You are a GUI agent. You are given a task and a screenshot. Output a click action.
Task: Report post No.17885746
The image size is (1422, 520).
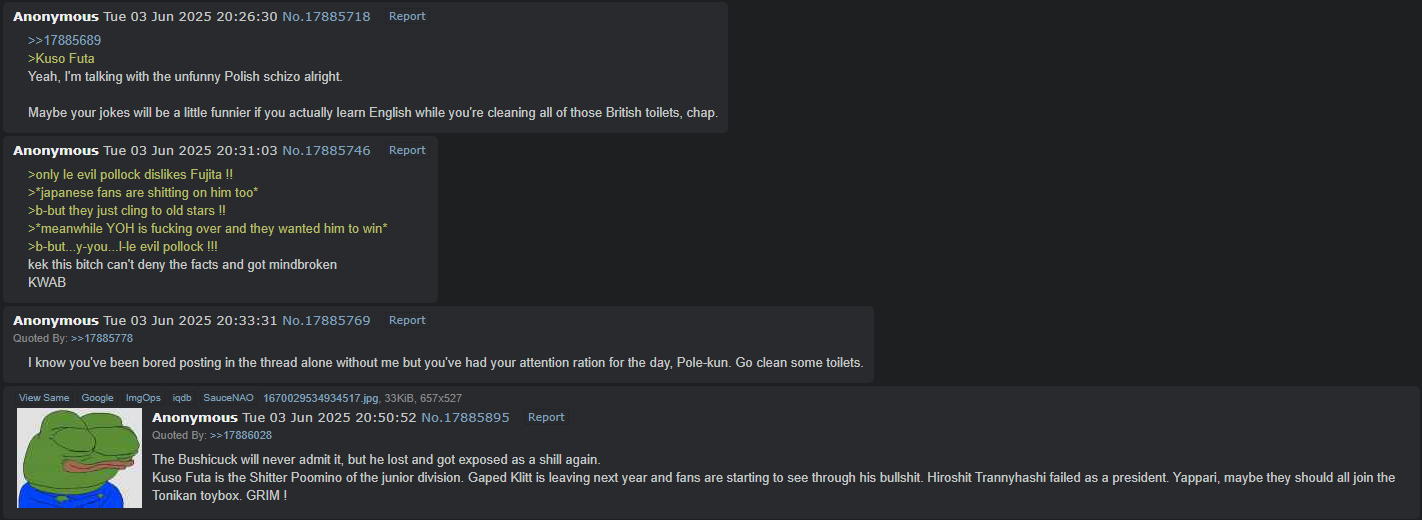(x=407, y=150)
